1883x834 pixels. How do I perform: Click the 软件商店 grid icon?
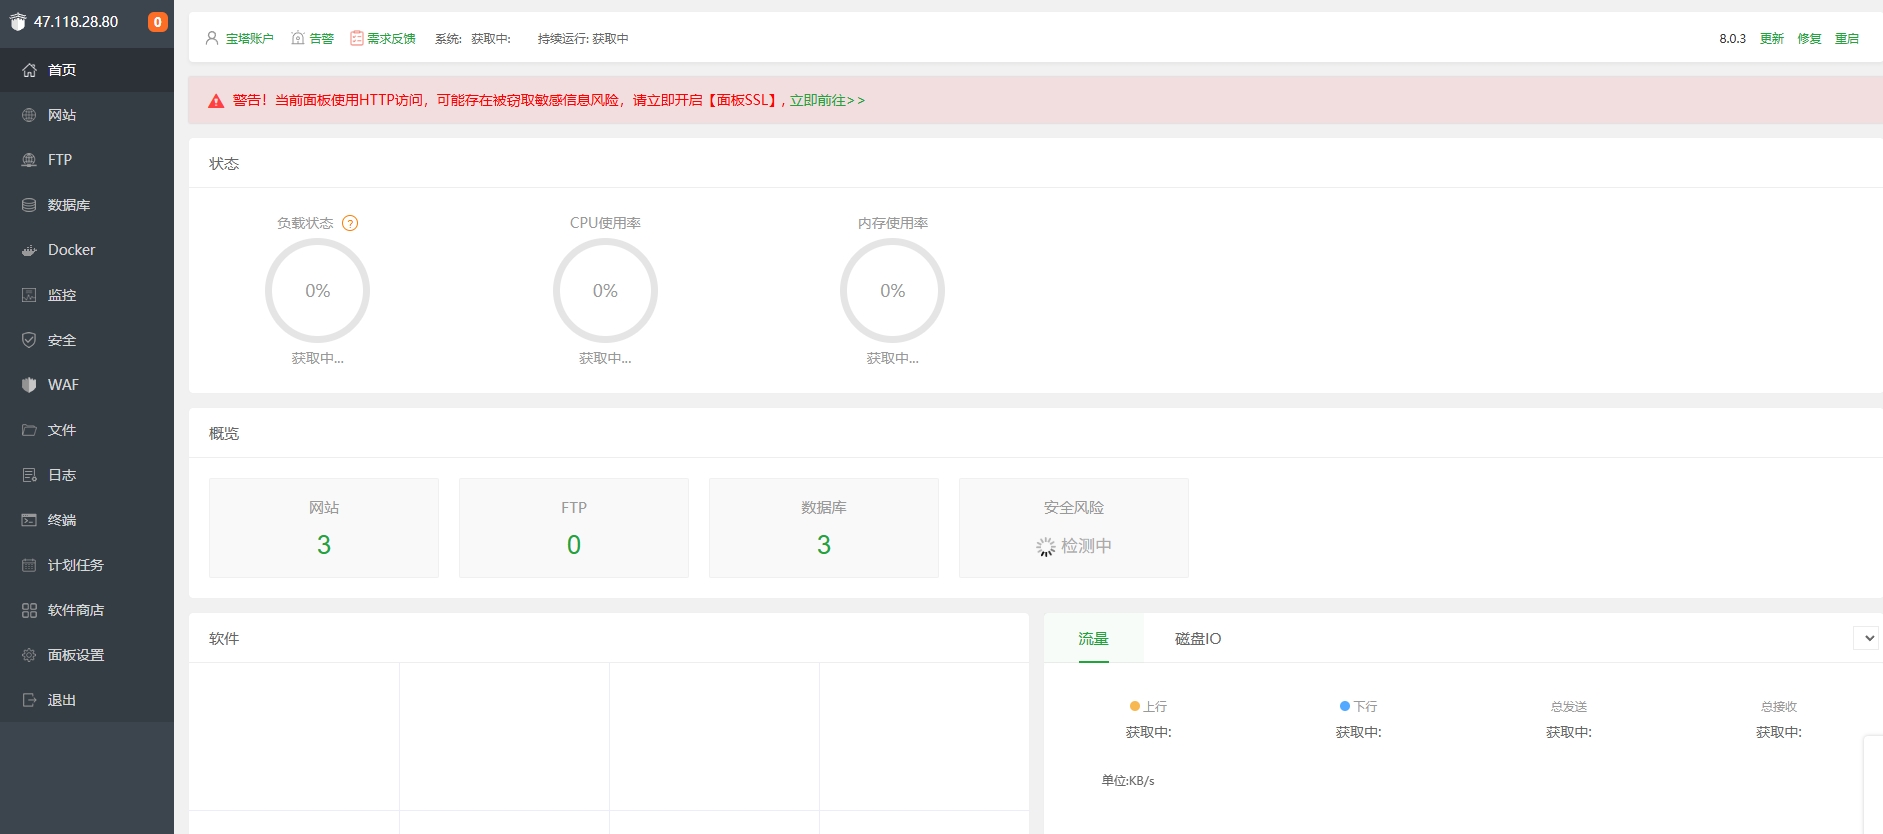[29, 610]
